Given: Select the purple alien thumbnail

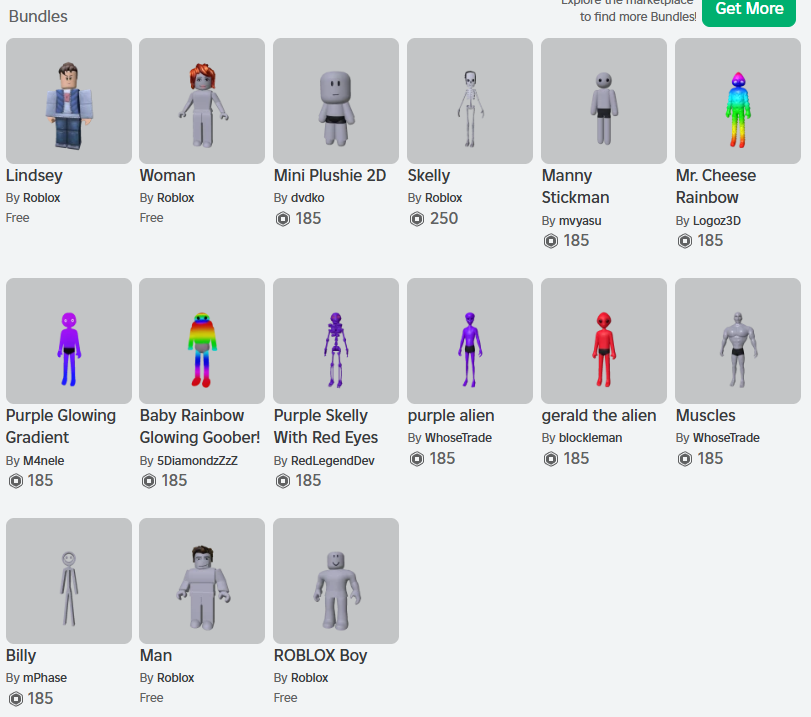Looking at the screenshot, I should pos(470,341).
